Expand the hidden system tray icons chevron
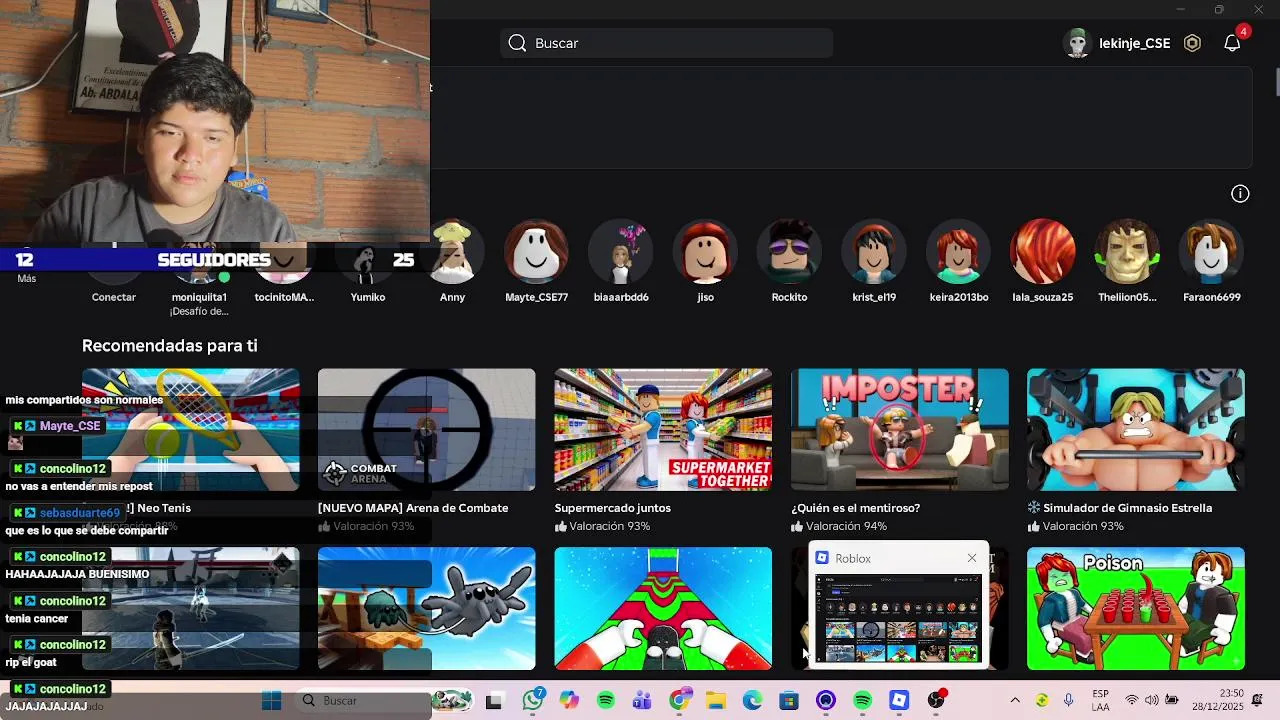The image size is (1280, 720). [1015, 701]
